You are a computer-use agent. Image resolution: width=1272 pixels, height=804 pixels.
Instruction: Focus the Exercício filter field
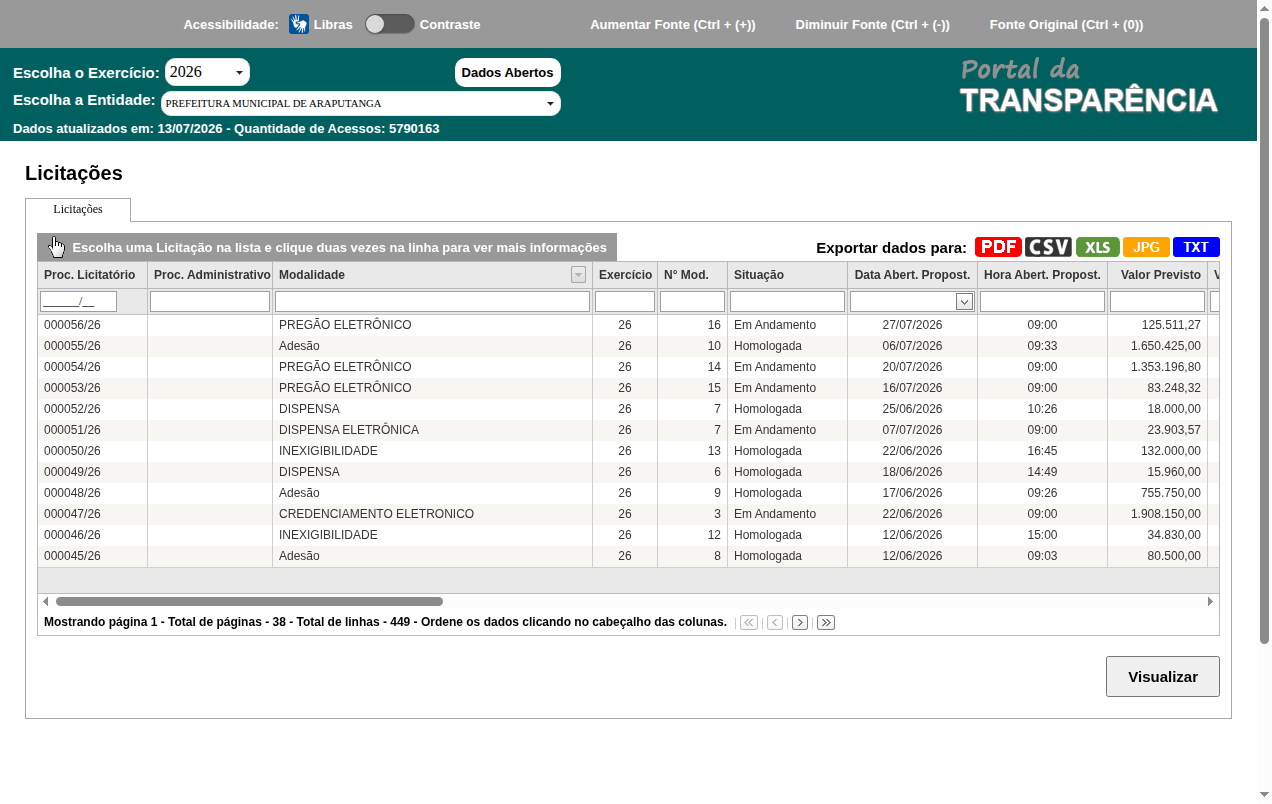click(625, 301)
